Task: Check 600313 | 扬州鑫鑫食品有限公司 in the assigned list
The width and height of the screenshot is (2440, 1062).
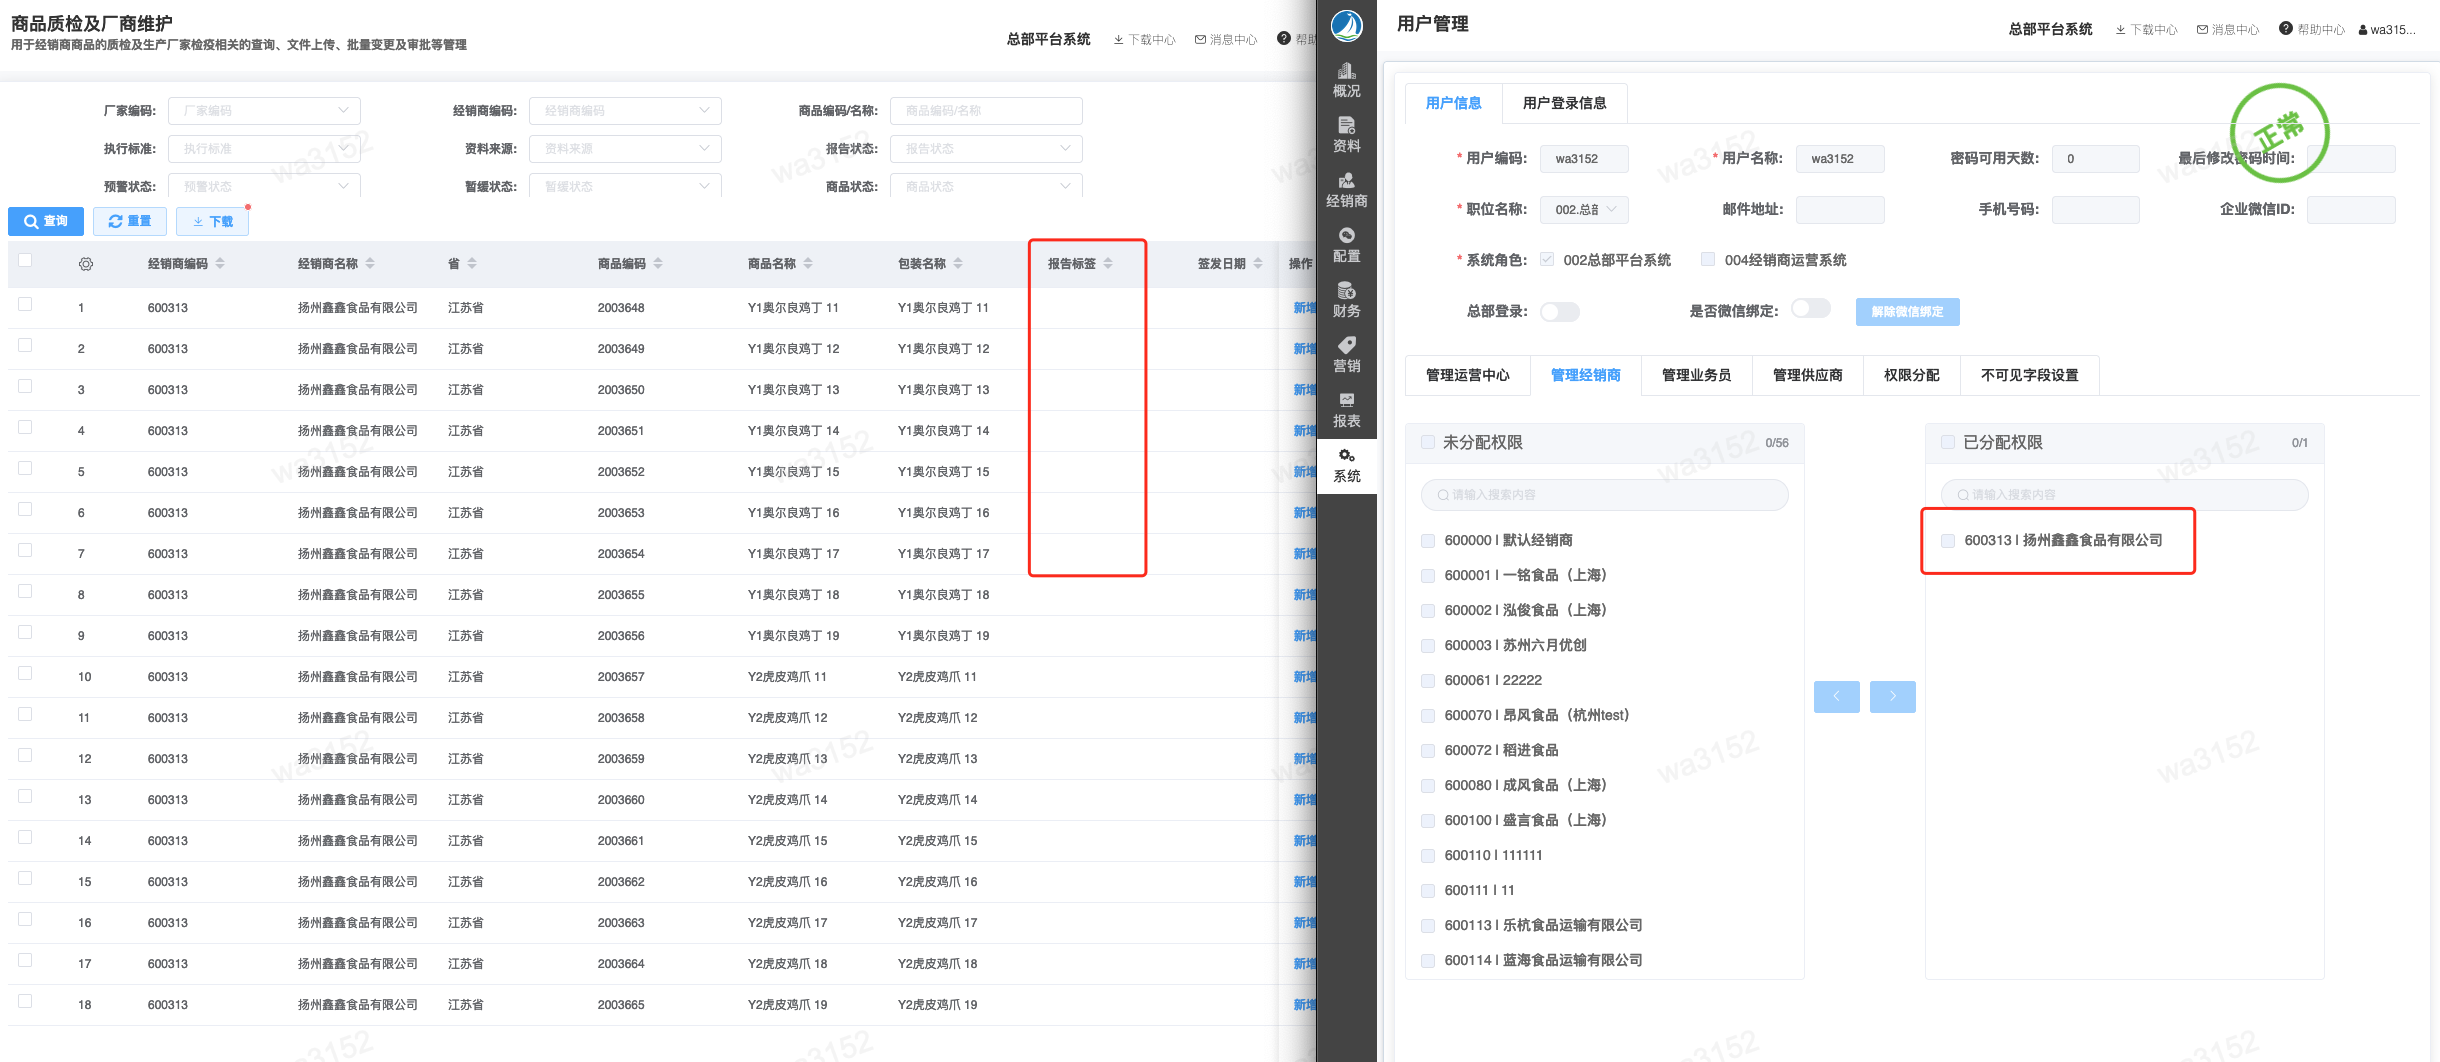Action: coord(1948,541)
